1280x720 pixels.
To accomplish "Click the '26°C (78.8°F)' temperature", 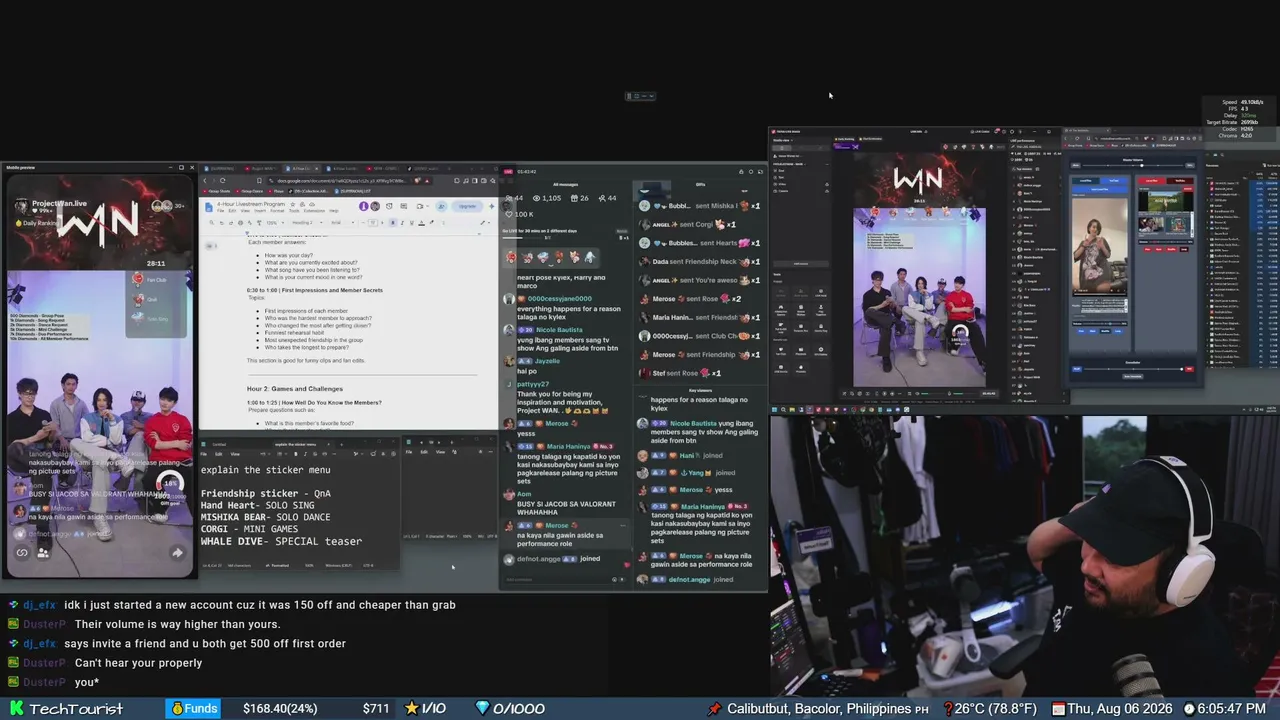I will (996, 709).
